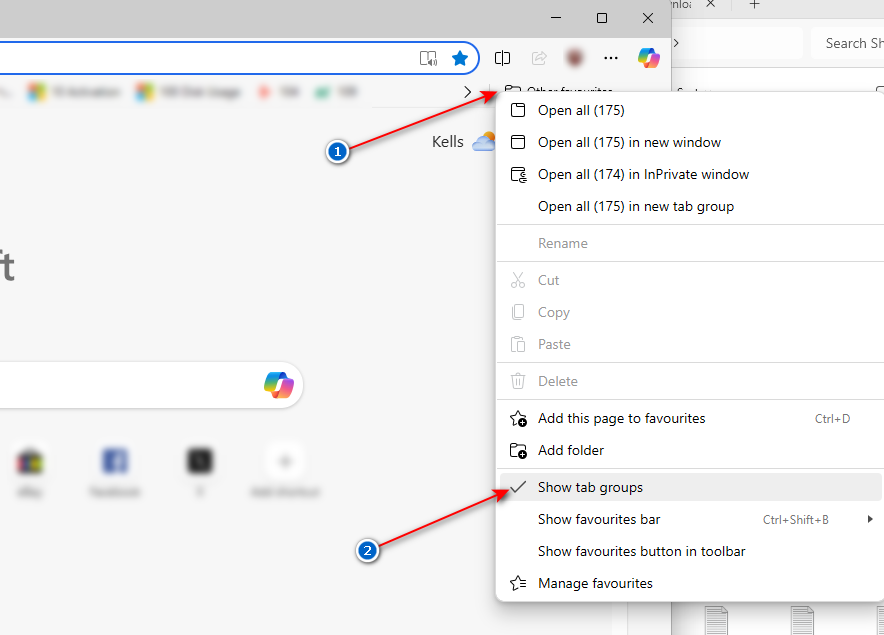This screenshot has height=635, width=884.
Task: Click the Facebook shortcut tile
Action: [x=115, y=471]
